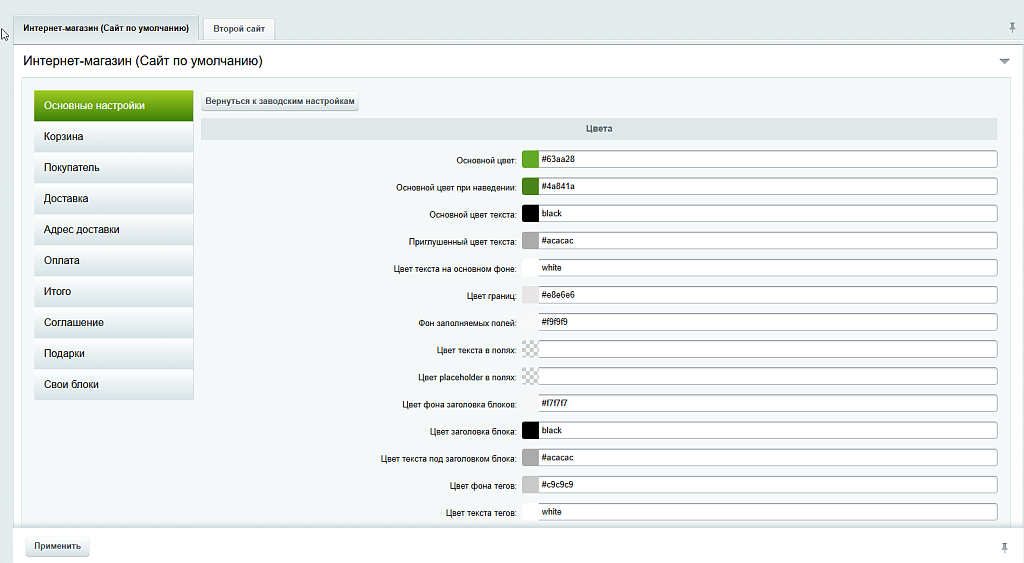The image size is (1024, 563).
Task: Open the Основной цвет текста black swatch
Action: click(530, 214)
